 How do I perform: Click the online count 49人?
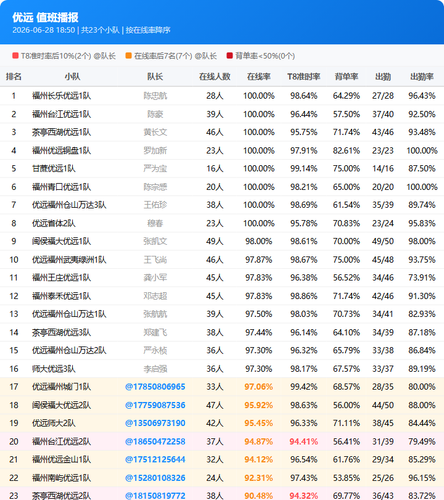pyautogui.click(x=215, y=241)
